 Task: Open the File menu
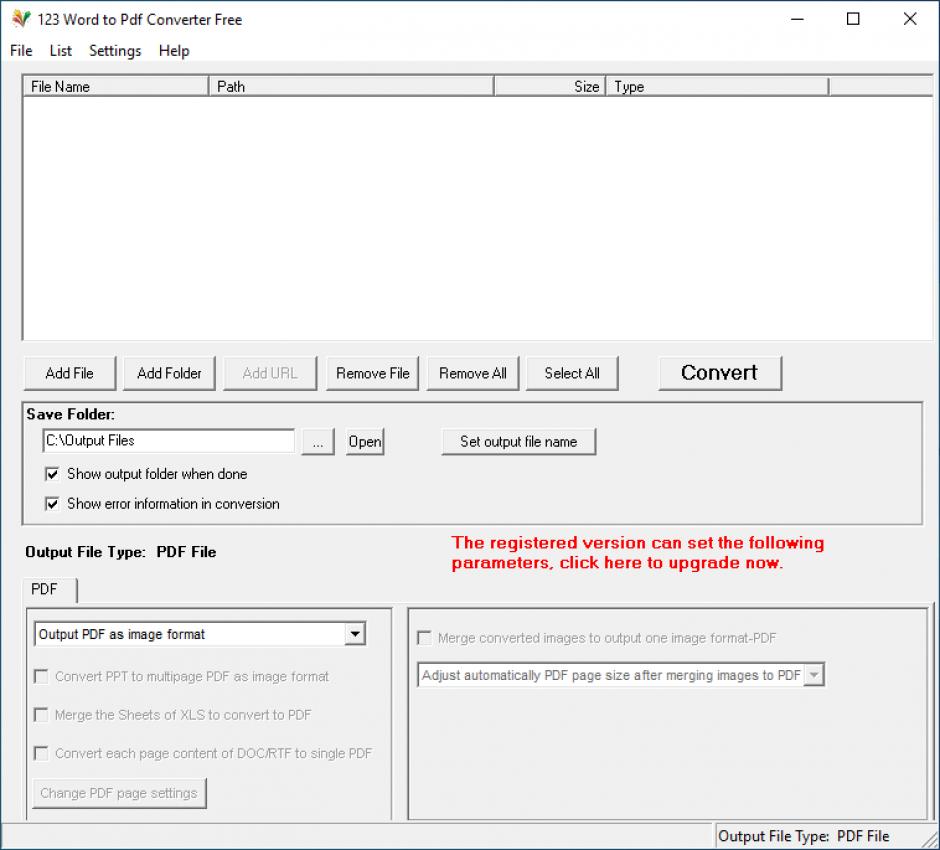21,51
